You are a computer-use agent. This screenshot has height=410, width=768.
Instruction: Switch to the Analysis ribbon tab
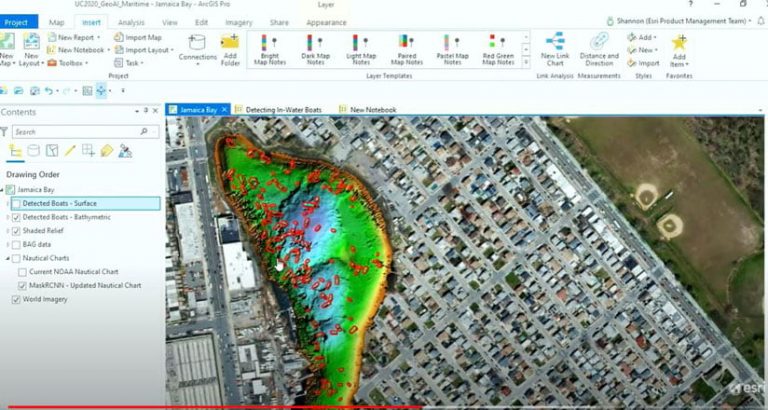point(131,23)
